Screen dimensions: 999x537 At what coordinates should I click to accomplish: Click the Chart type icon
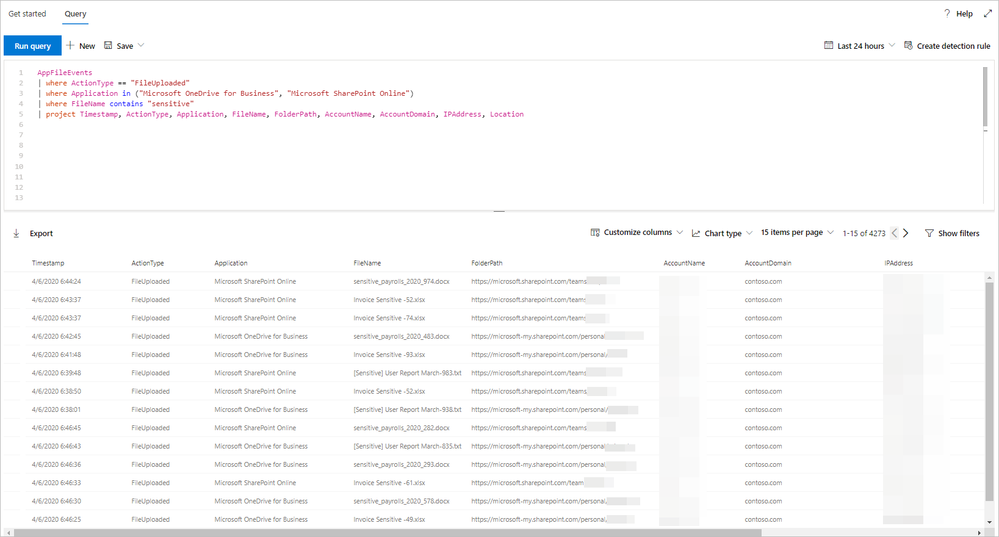(696, 233)
